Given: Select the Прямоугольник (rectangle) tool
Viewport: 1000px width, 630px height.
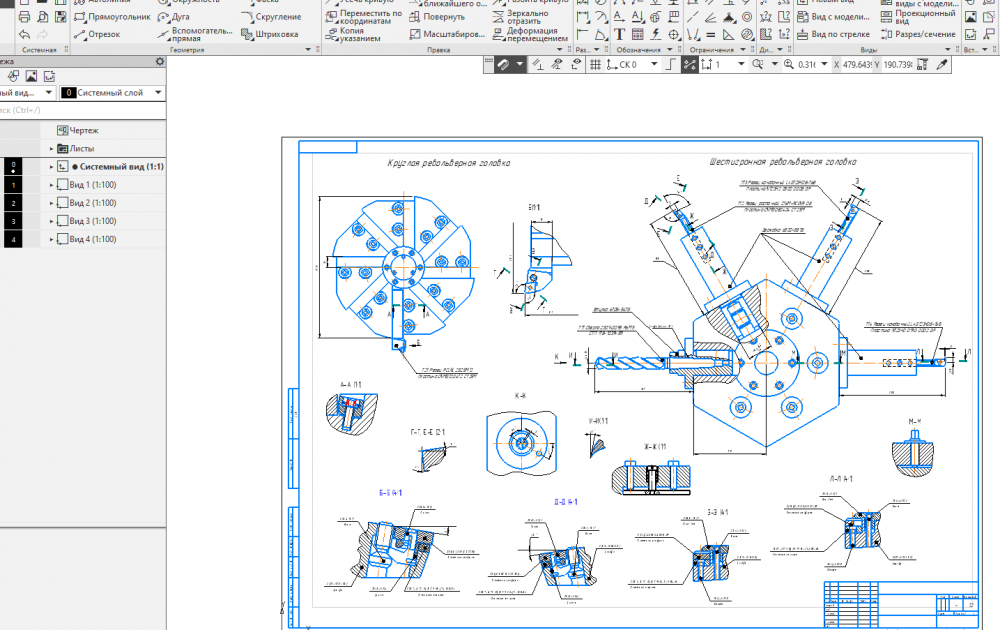Looking at the screenshot, I should click(111, 17).
